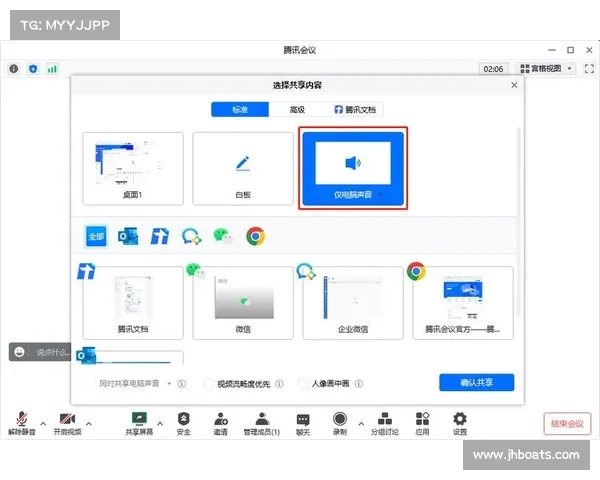Switch to 高级 tab
The height and width of the screenshot is (480, 600).
[297, 109]
